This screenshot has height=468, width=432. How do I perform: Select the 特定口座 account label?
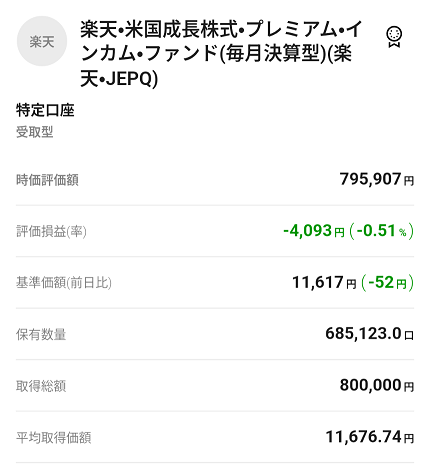pyautogui.click(x=45, y=110)
